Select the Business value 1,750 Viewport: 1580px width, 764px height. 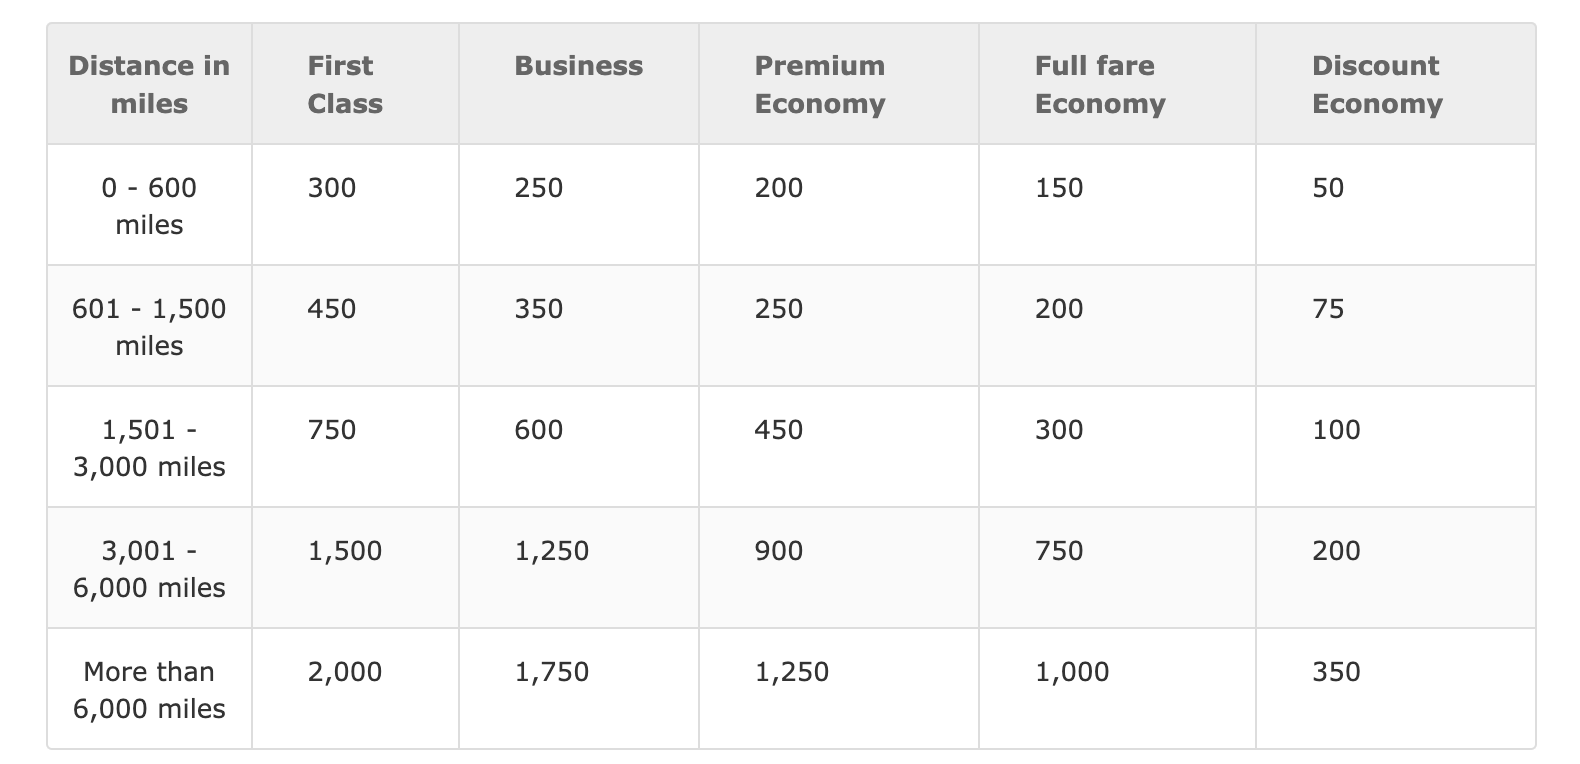551,672
